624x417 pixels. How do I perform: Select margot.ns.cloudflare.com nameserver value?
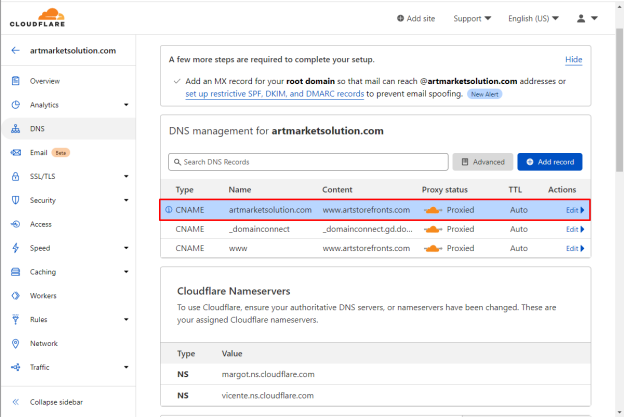[268, 374]
